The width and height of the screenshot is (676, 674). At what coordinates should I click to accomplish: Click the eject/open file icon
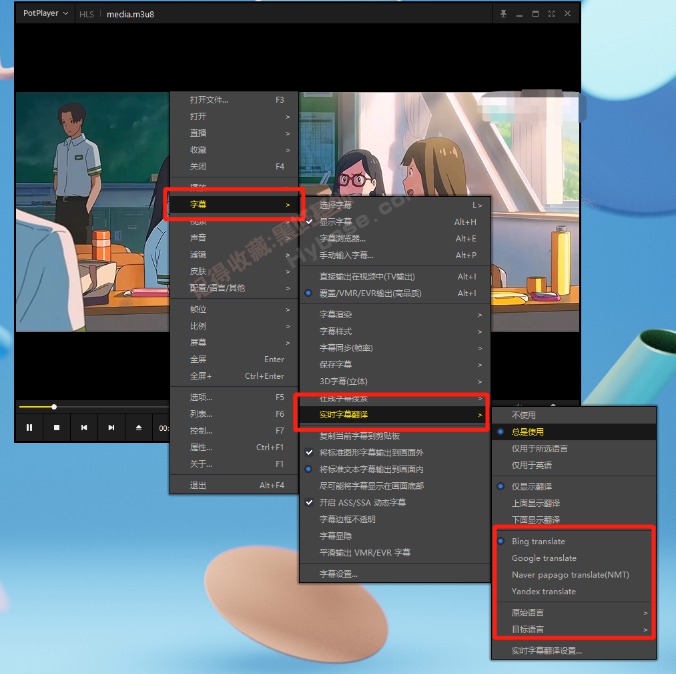138,427
